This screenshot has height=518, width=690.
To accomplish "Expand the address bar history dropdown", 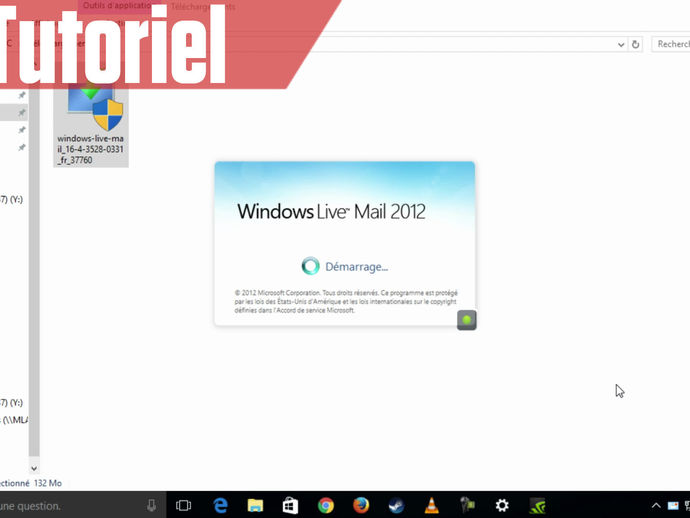I will tap(621, 44).
